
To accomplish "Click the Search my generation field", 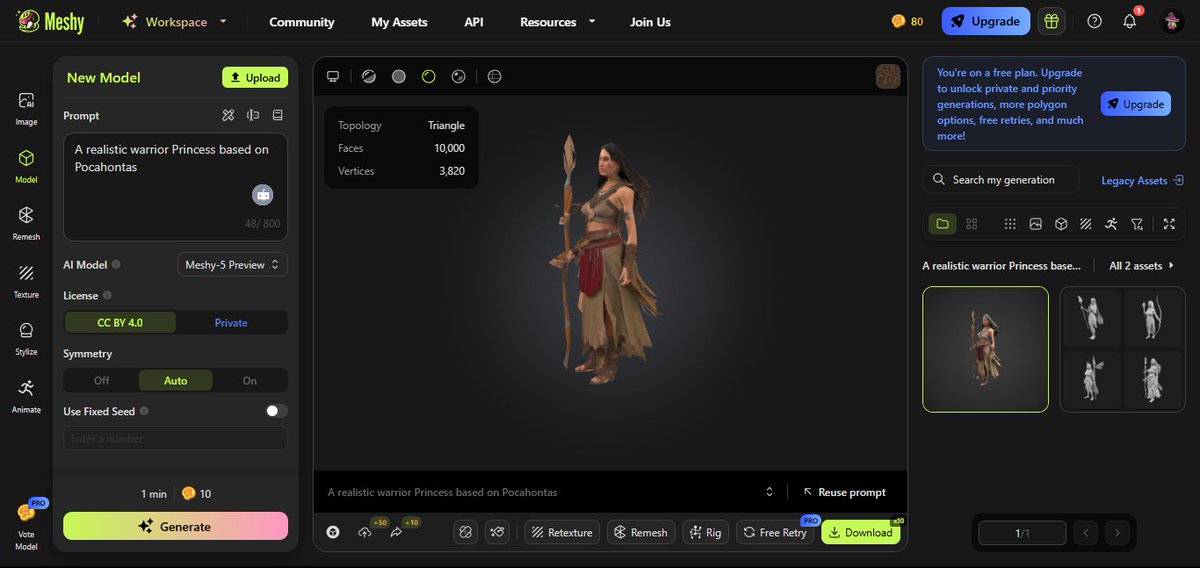I will point(1001,180).
